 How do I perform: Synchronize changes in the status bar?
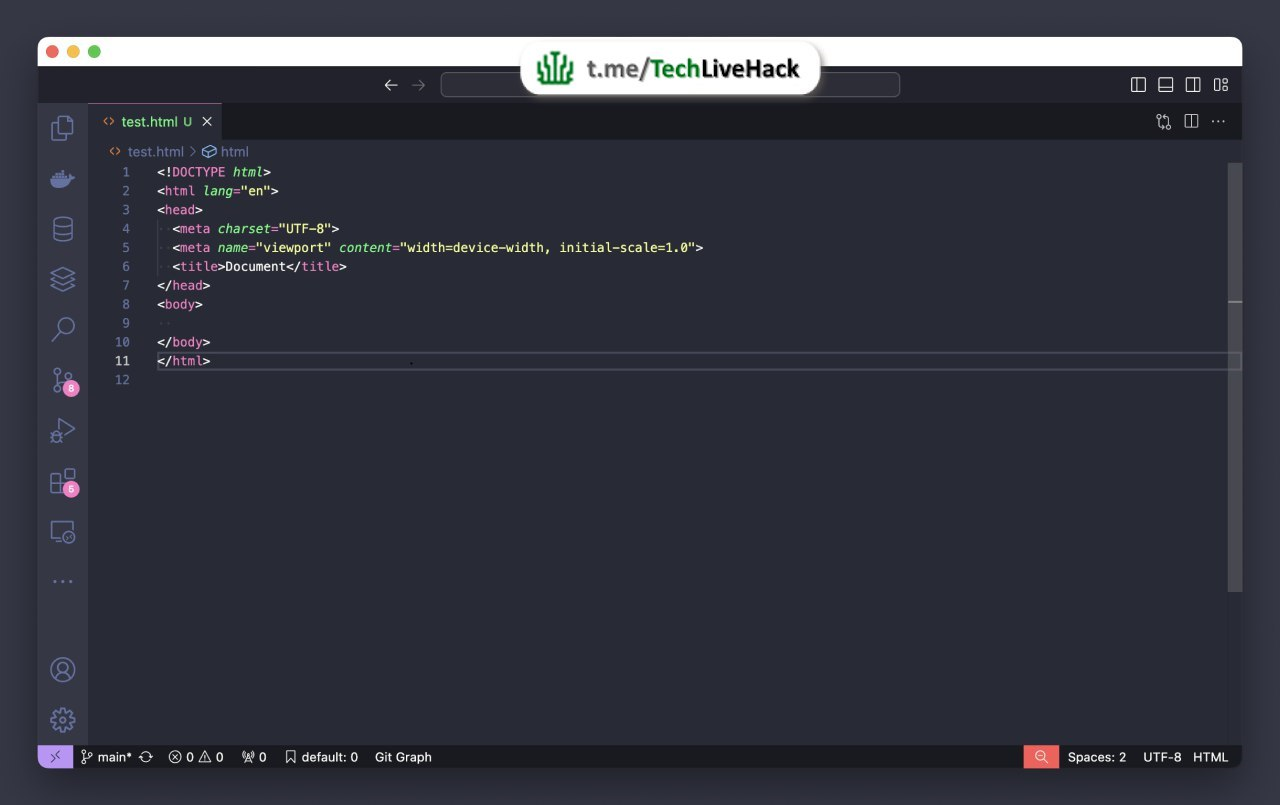[x=146, y=757]
